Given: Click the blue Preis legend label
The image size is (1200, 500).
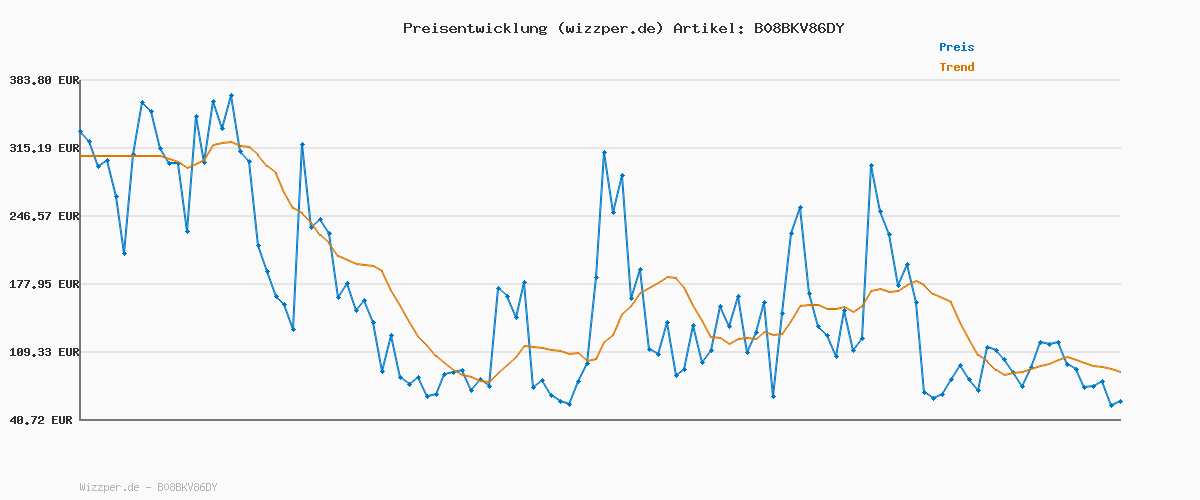Looking at the screenshot, I should 956,47.
